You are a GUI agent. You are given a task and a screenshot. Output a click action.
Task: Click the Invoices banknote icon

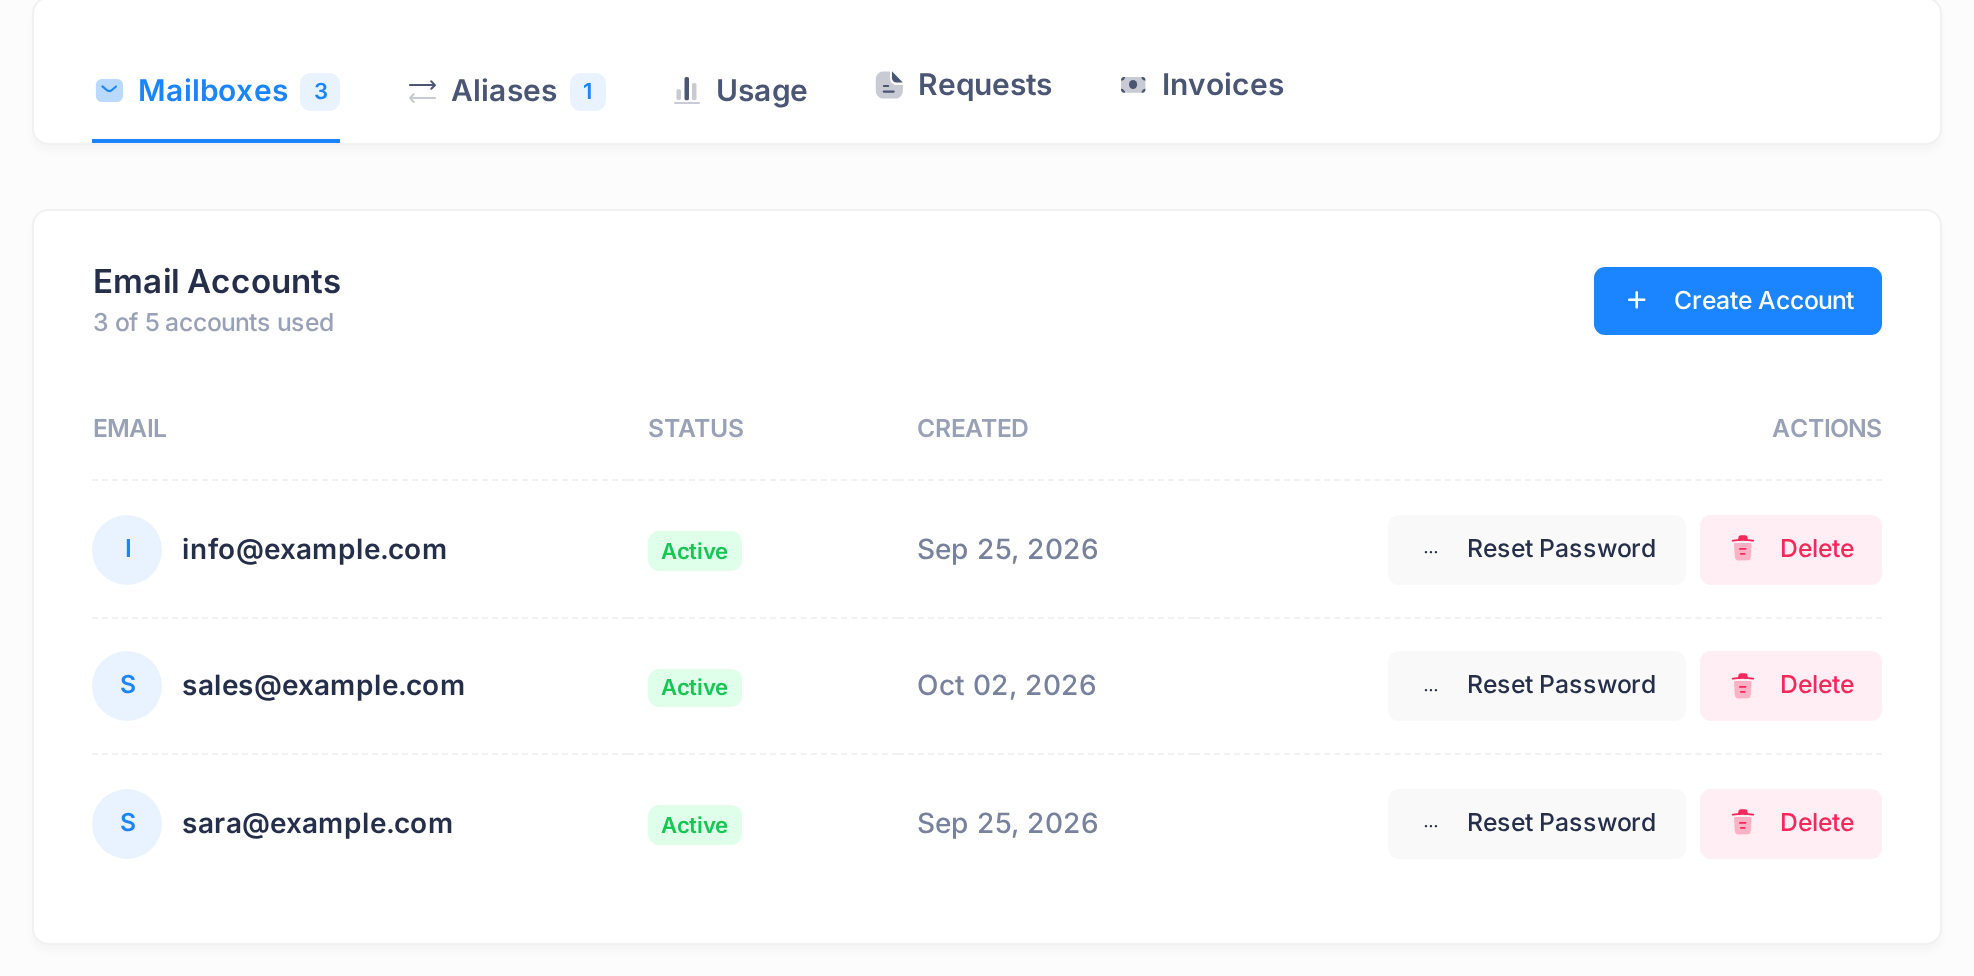[x=1133, y=85]
